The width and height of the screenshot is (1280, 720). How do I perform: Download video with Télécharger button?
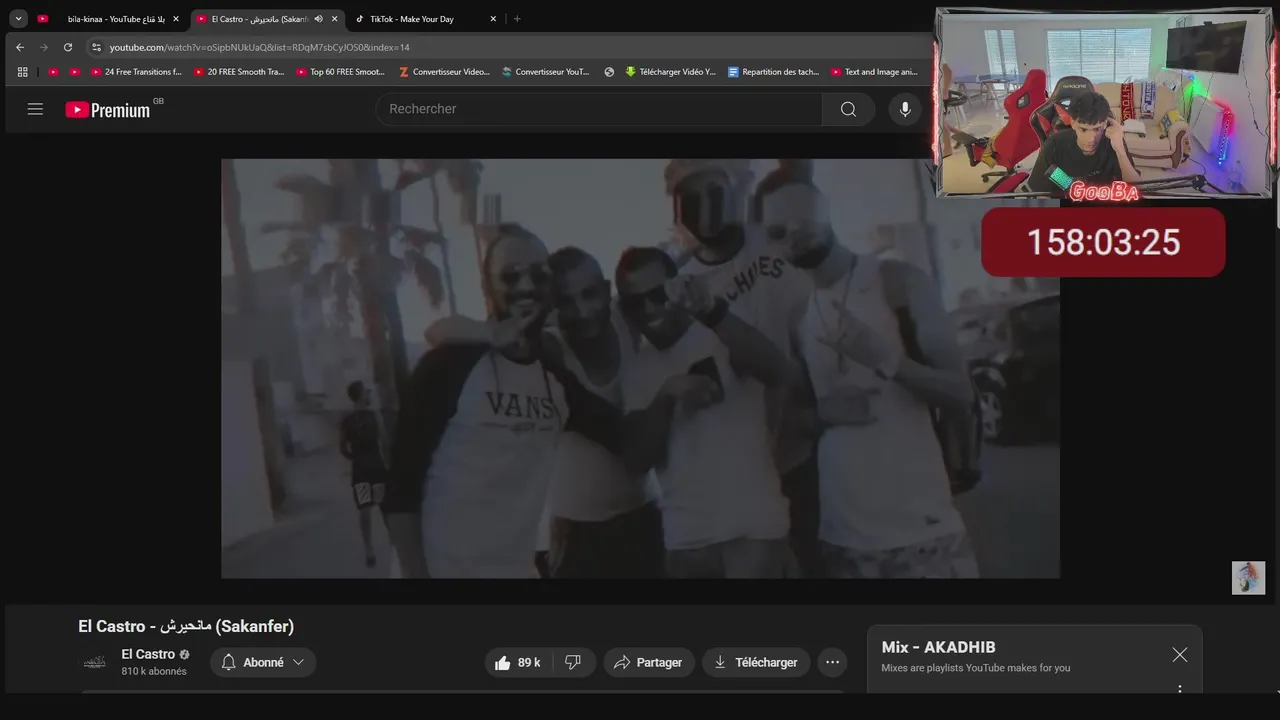[756, 662]
